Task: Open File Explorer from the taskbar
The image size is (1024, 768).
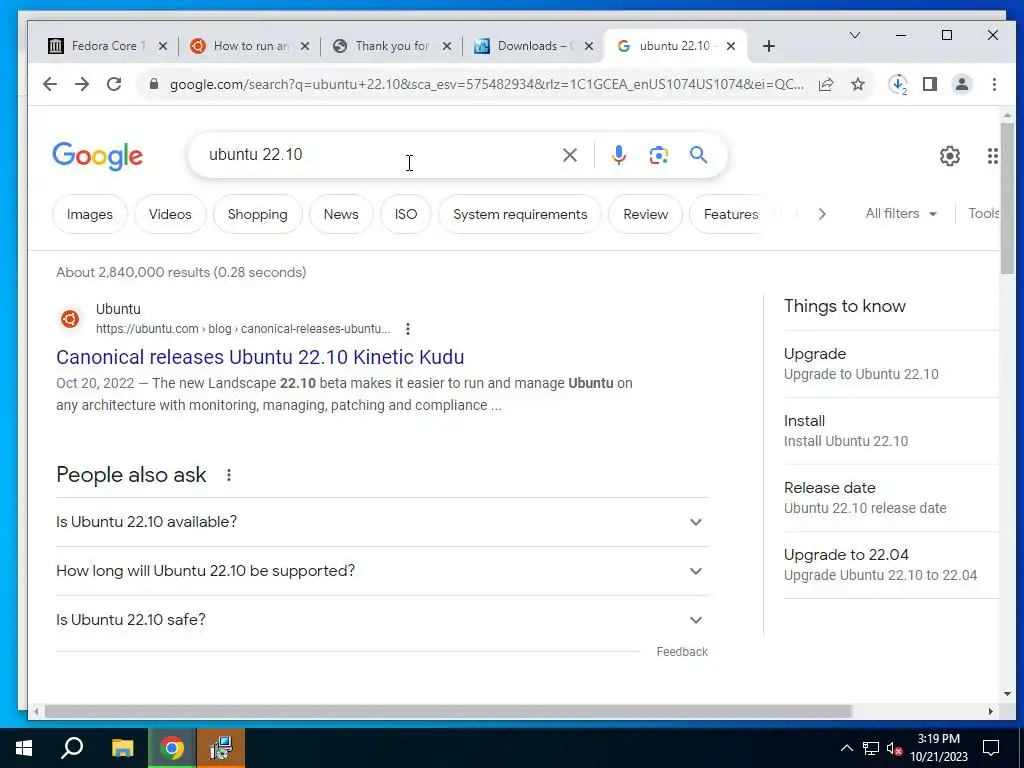Action: [x=122, y=748]
